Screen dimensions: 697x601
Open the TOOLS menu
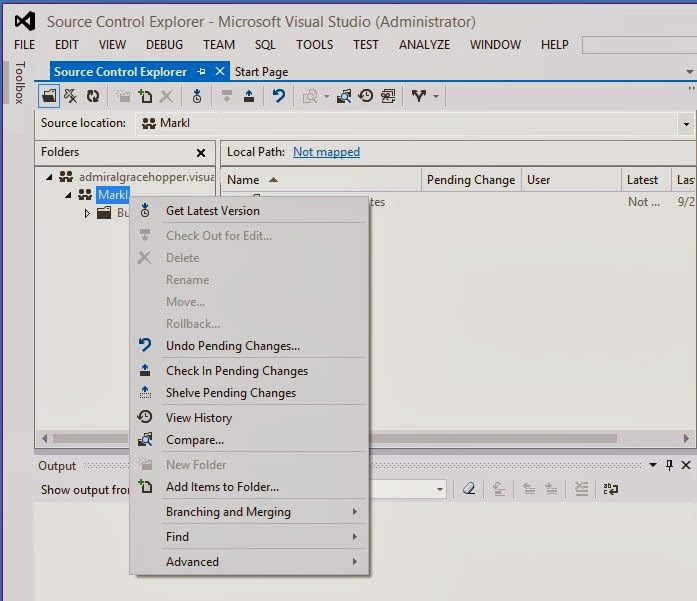[315, 45]
